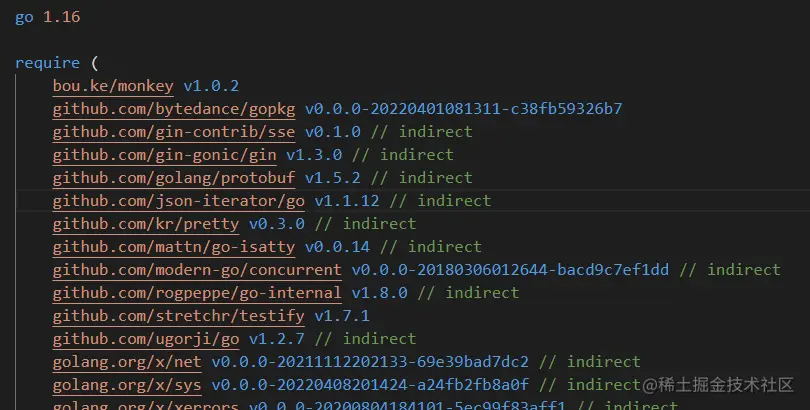Click the 'go 1.16' version line
Screen dimensions: 810x410
click(x=48, y=17)
